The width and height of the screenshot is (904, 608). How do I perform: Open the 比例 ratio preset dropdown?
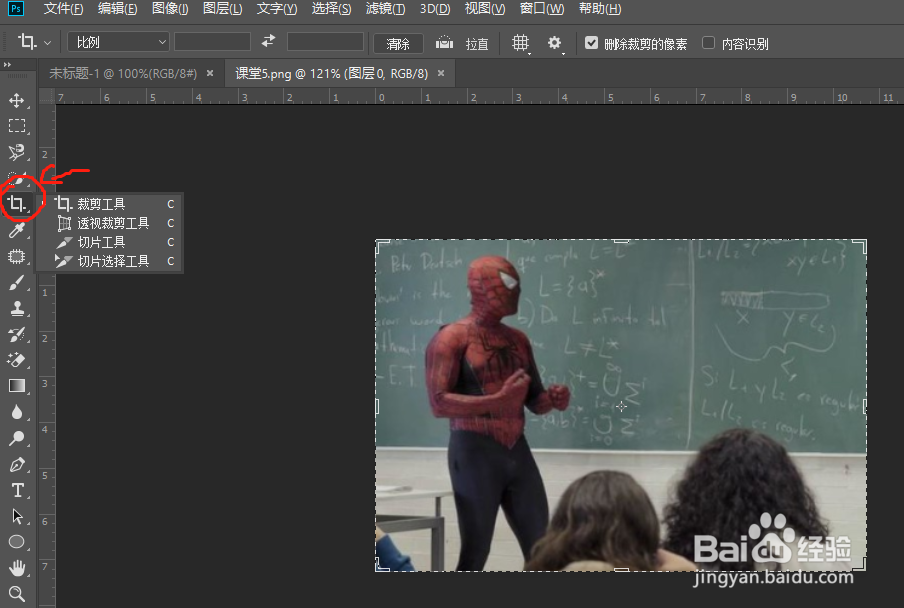118,42
